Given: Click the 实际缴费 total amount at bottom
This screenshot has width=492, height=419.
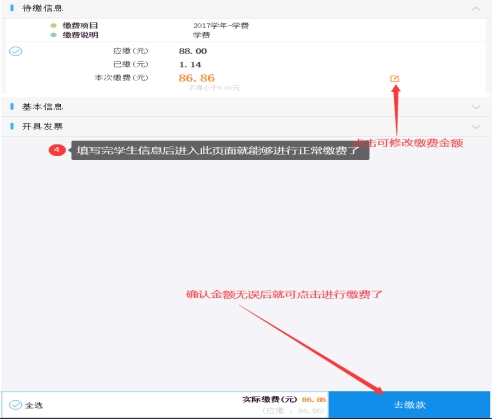Looking at the screenshot, I should pyautogui.click(x=314, y=399).
